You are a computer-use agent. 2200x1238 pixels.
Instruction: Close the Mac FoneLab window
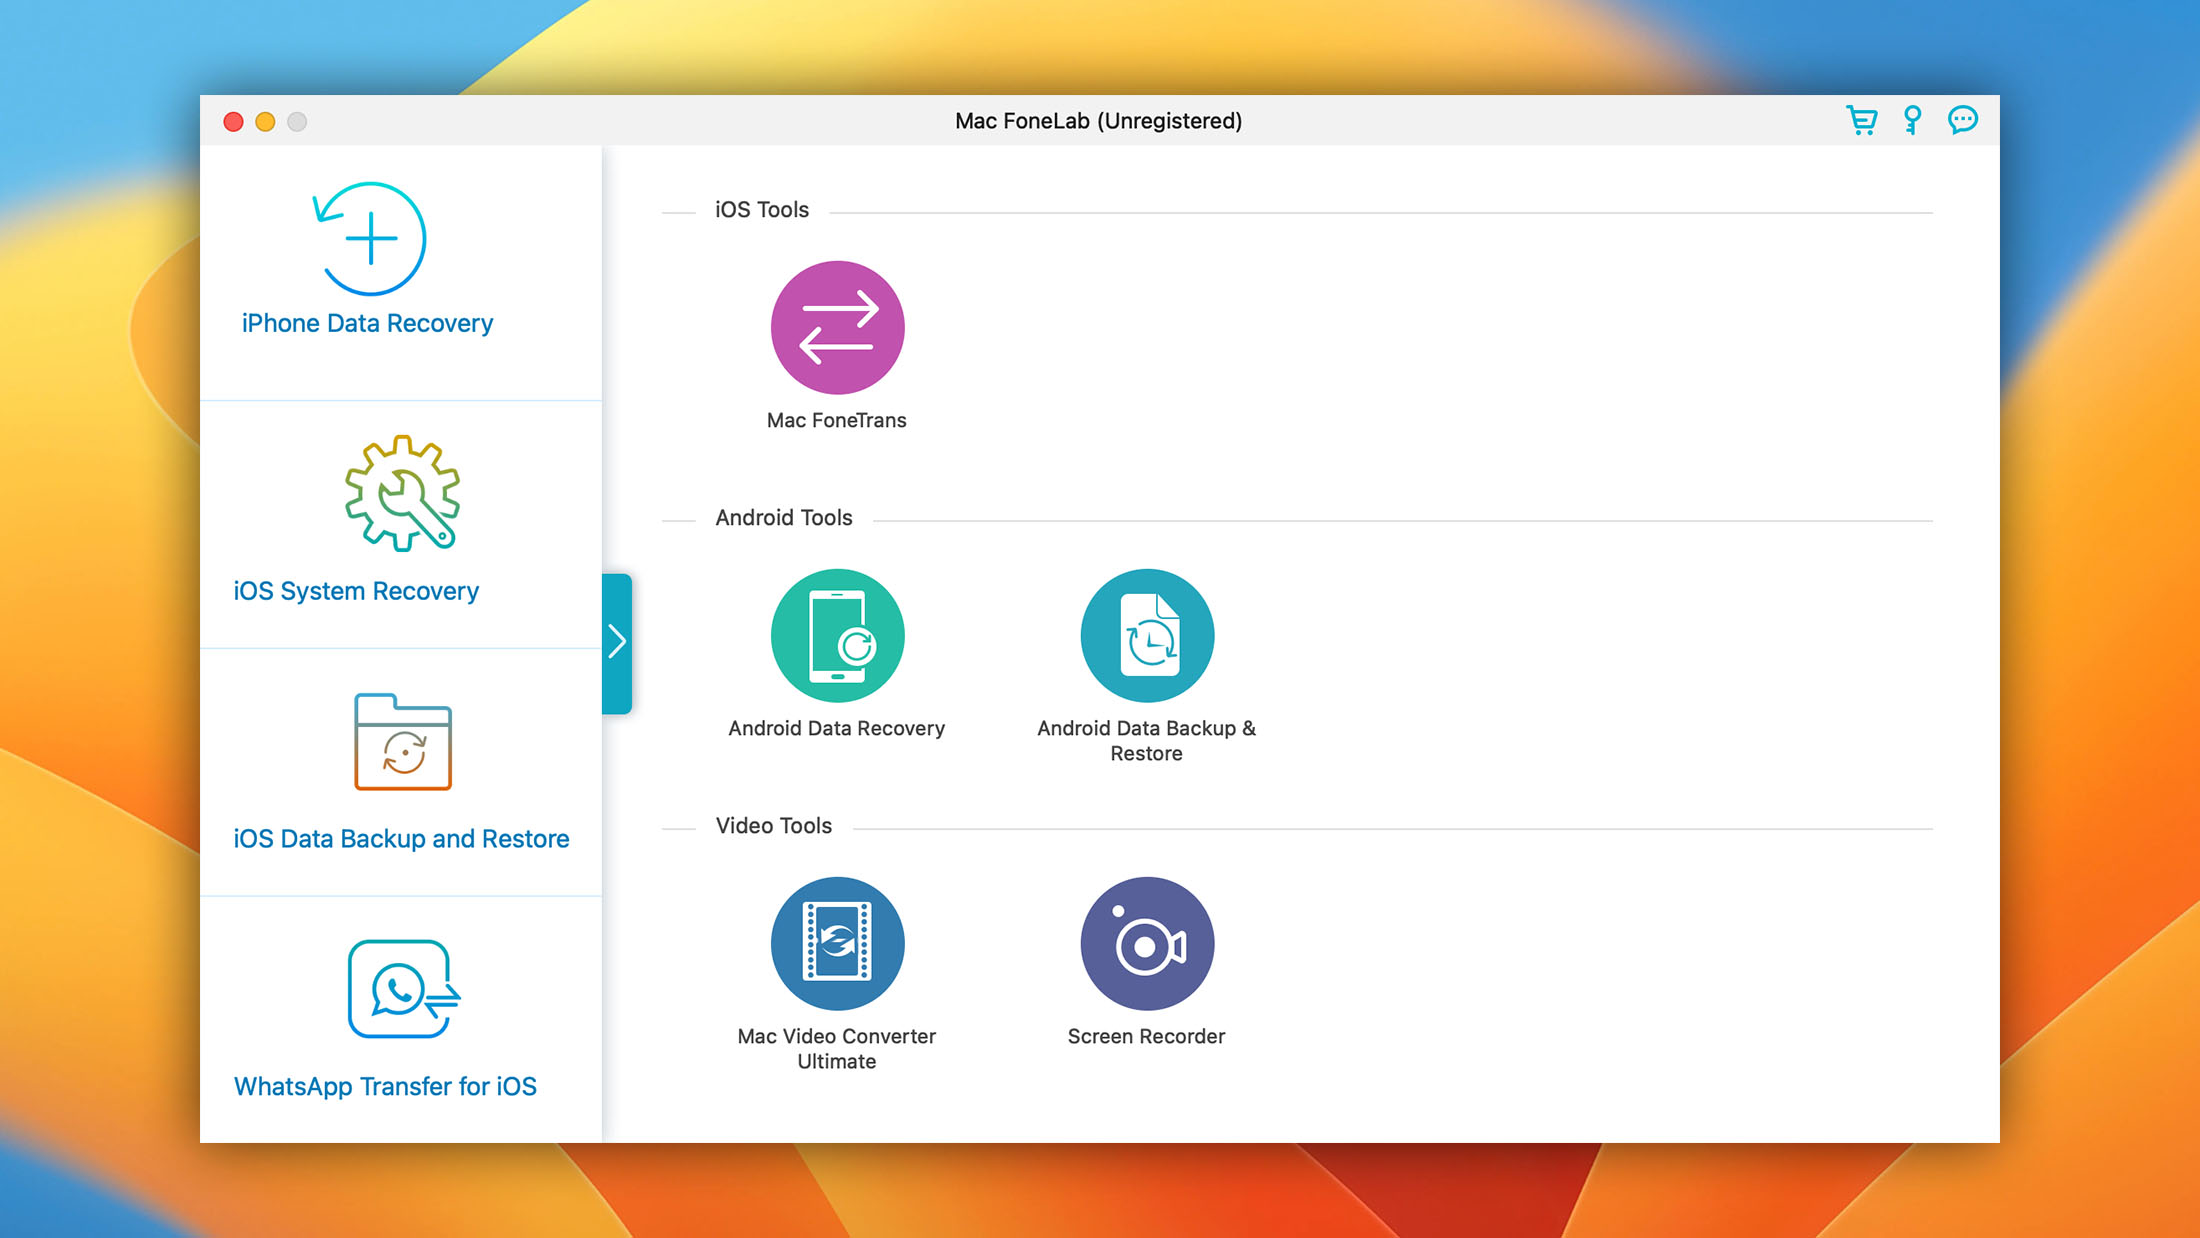tap(233, 122)
